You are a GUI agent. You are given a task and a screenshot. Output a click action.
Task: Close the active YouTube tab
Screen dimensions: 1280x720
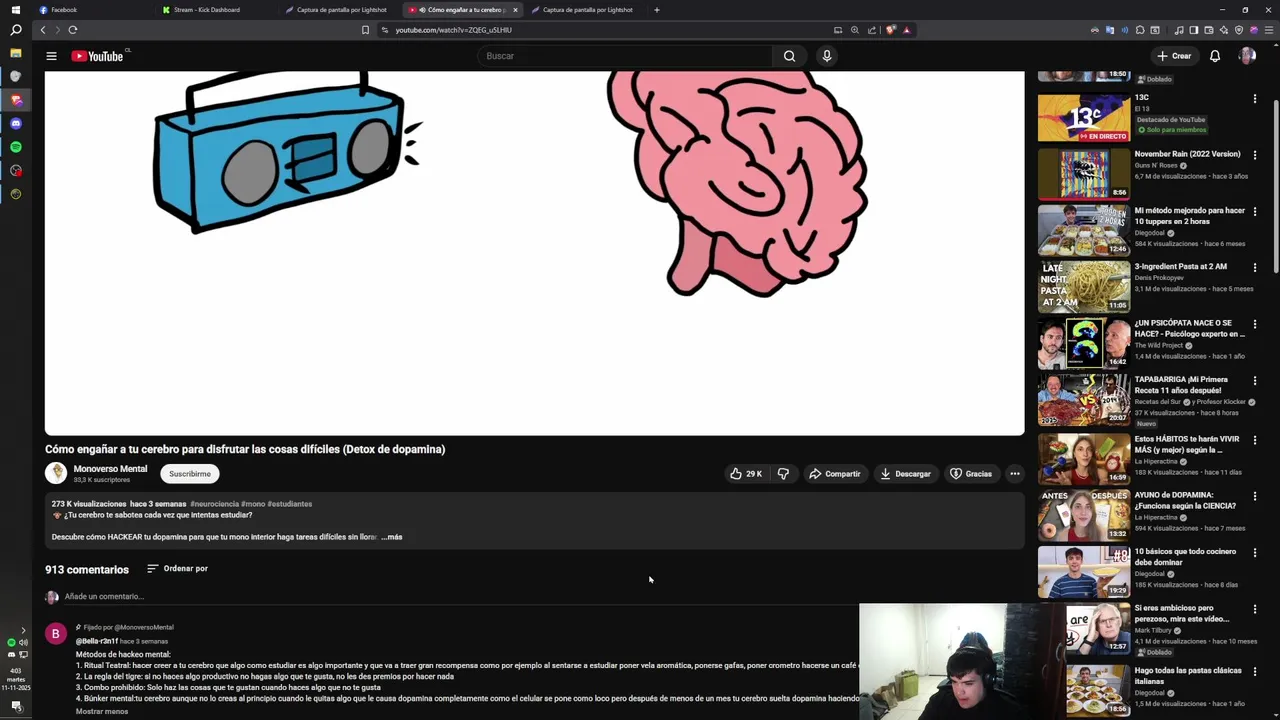pyautogui.click(x=515, y=10)
